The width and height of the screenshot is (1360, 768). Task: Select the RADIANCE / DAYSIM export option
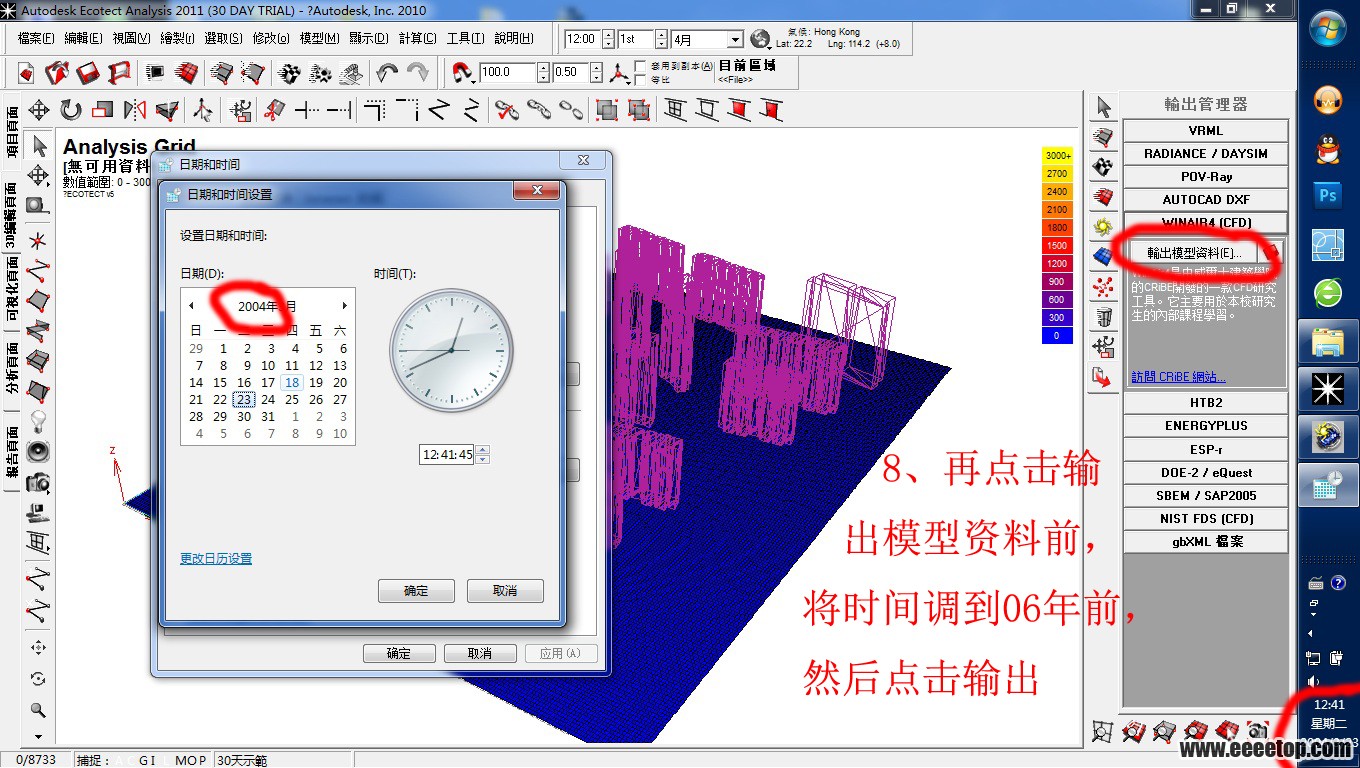pyautogui.click(x=1205, y=154)
